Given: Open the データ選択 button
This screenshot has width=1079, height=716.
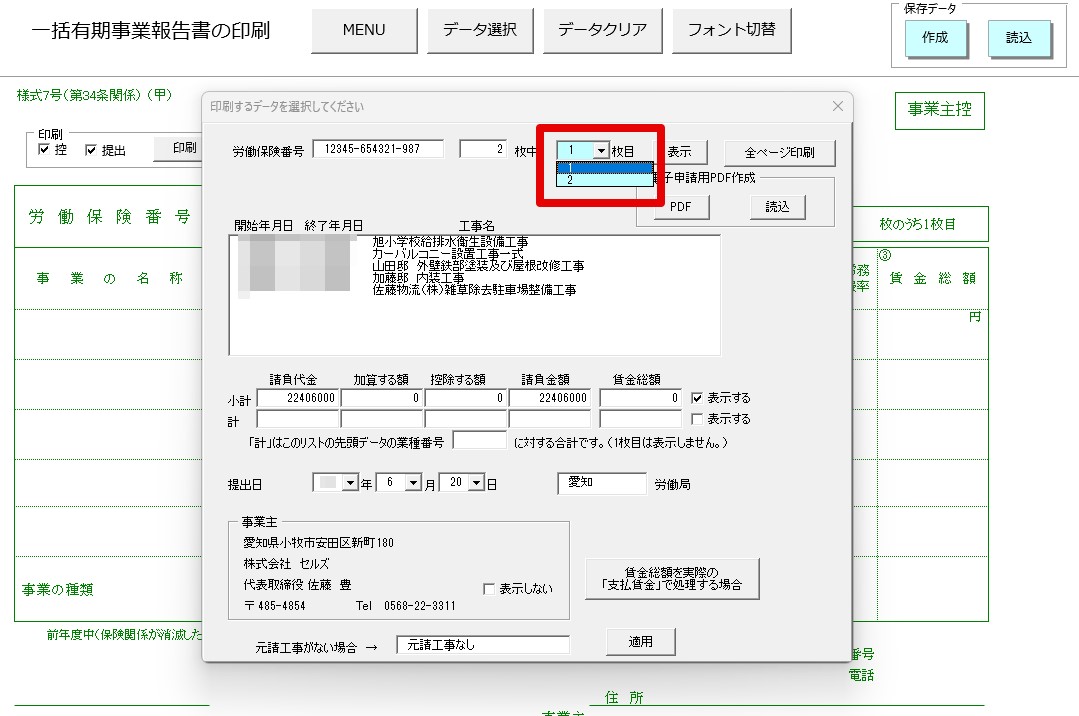Looking at the screenshot, I should [x=480, y=30].
